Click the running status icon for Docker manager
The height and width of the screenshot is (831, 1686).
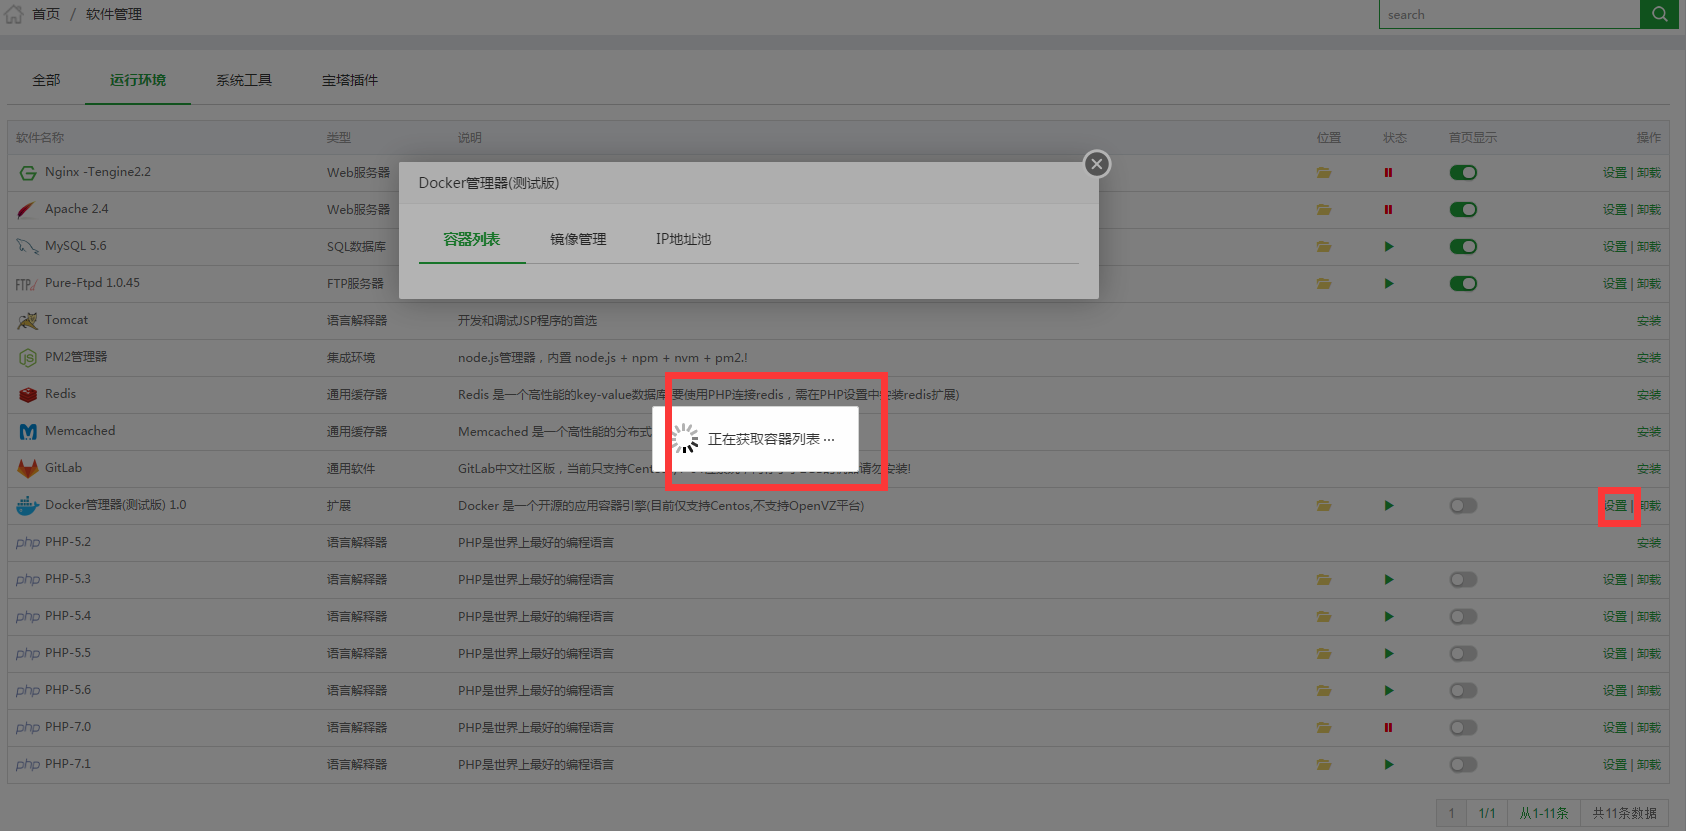point(1389,506)
